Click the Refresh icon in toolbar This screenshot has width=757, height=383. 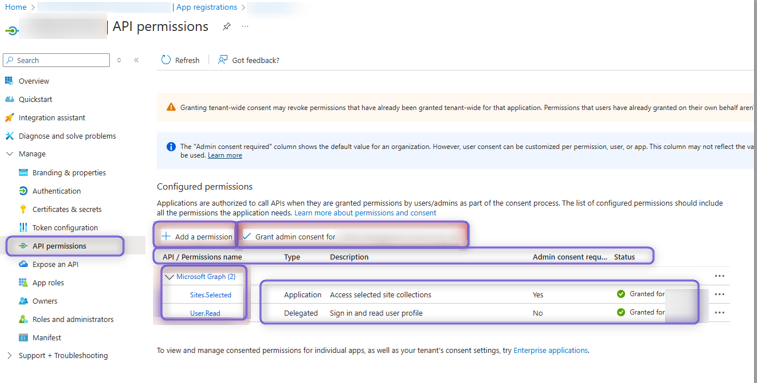click(x=166, y=60)
